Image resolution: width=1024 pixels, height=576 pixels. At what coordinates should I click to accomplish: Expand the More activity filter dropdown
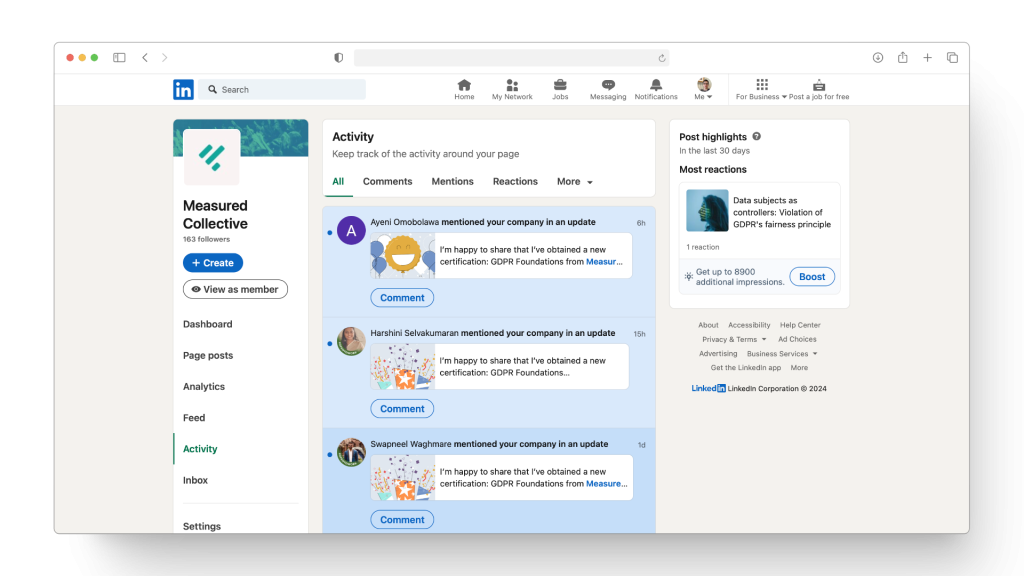click(575, 182)
